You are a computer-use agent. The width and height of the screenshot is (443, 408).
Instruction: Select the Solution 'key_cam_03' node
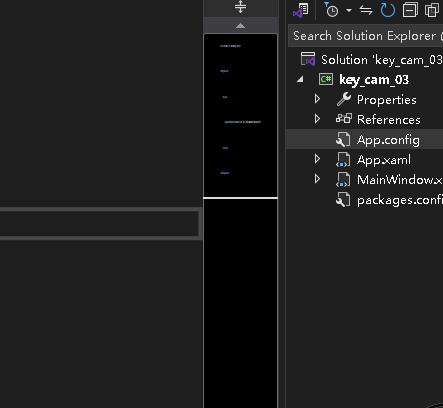(x=371, y=60)
